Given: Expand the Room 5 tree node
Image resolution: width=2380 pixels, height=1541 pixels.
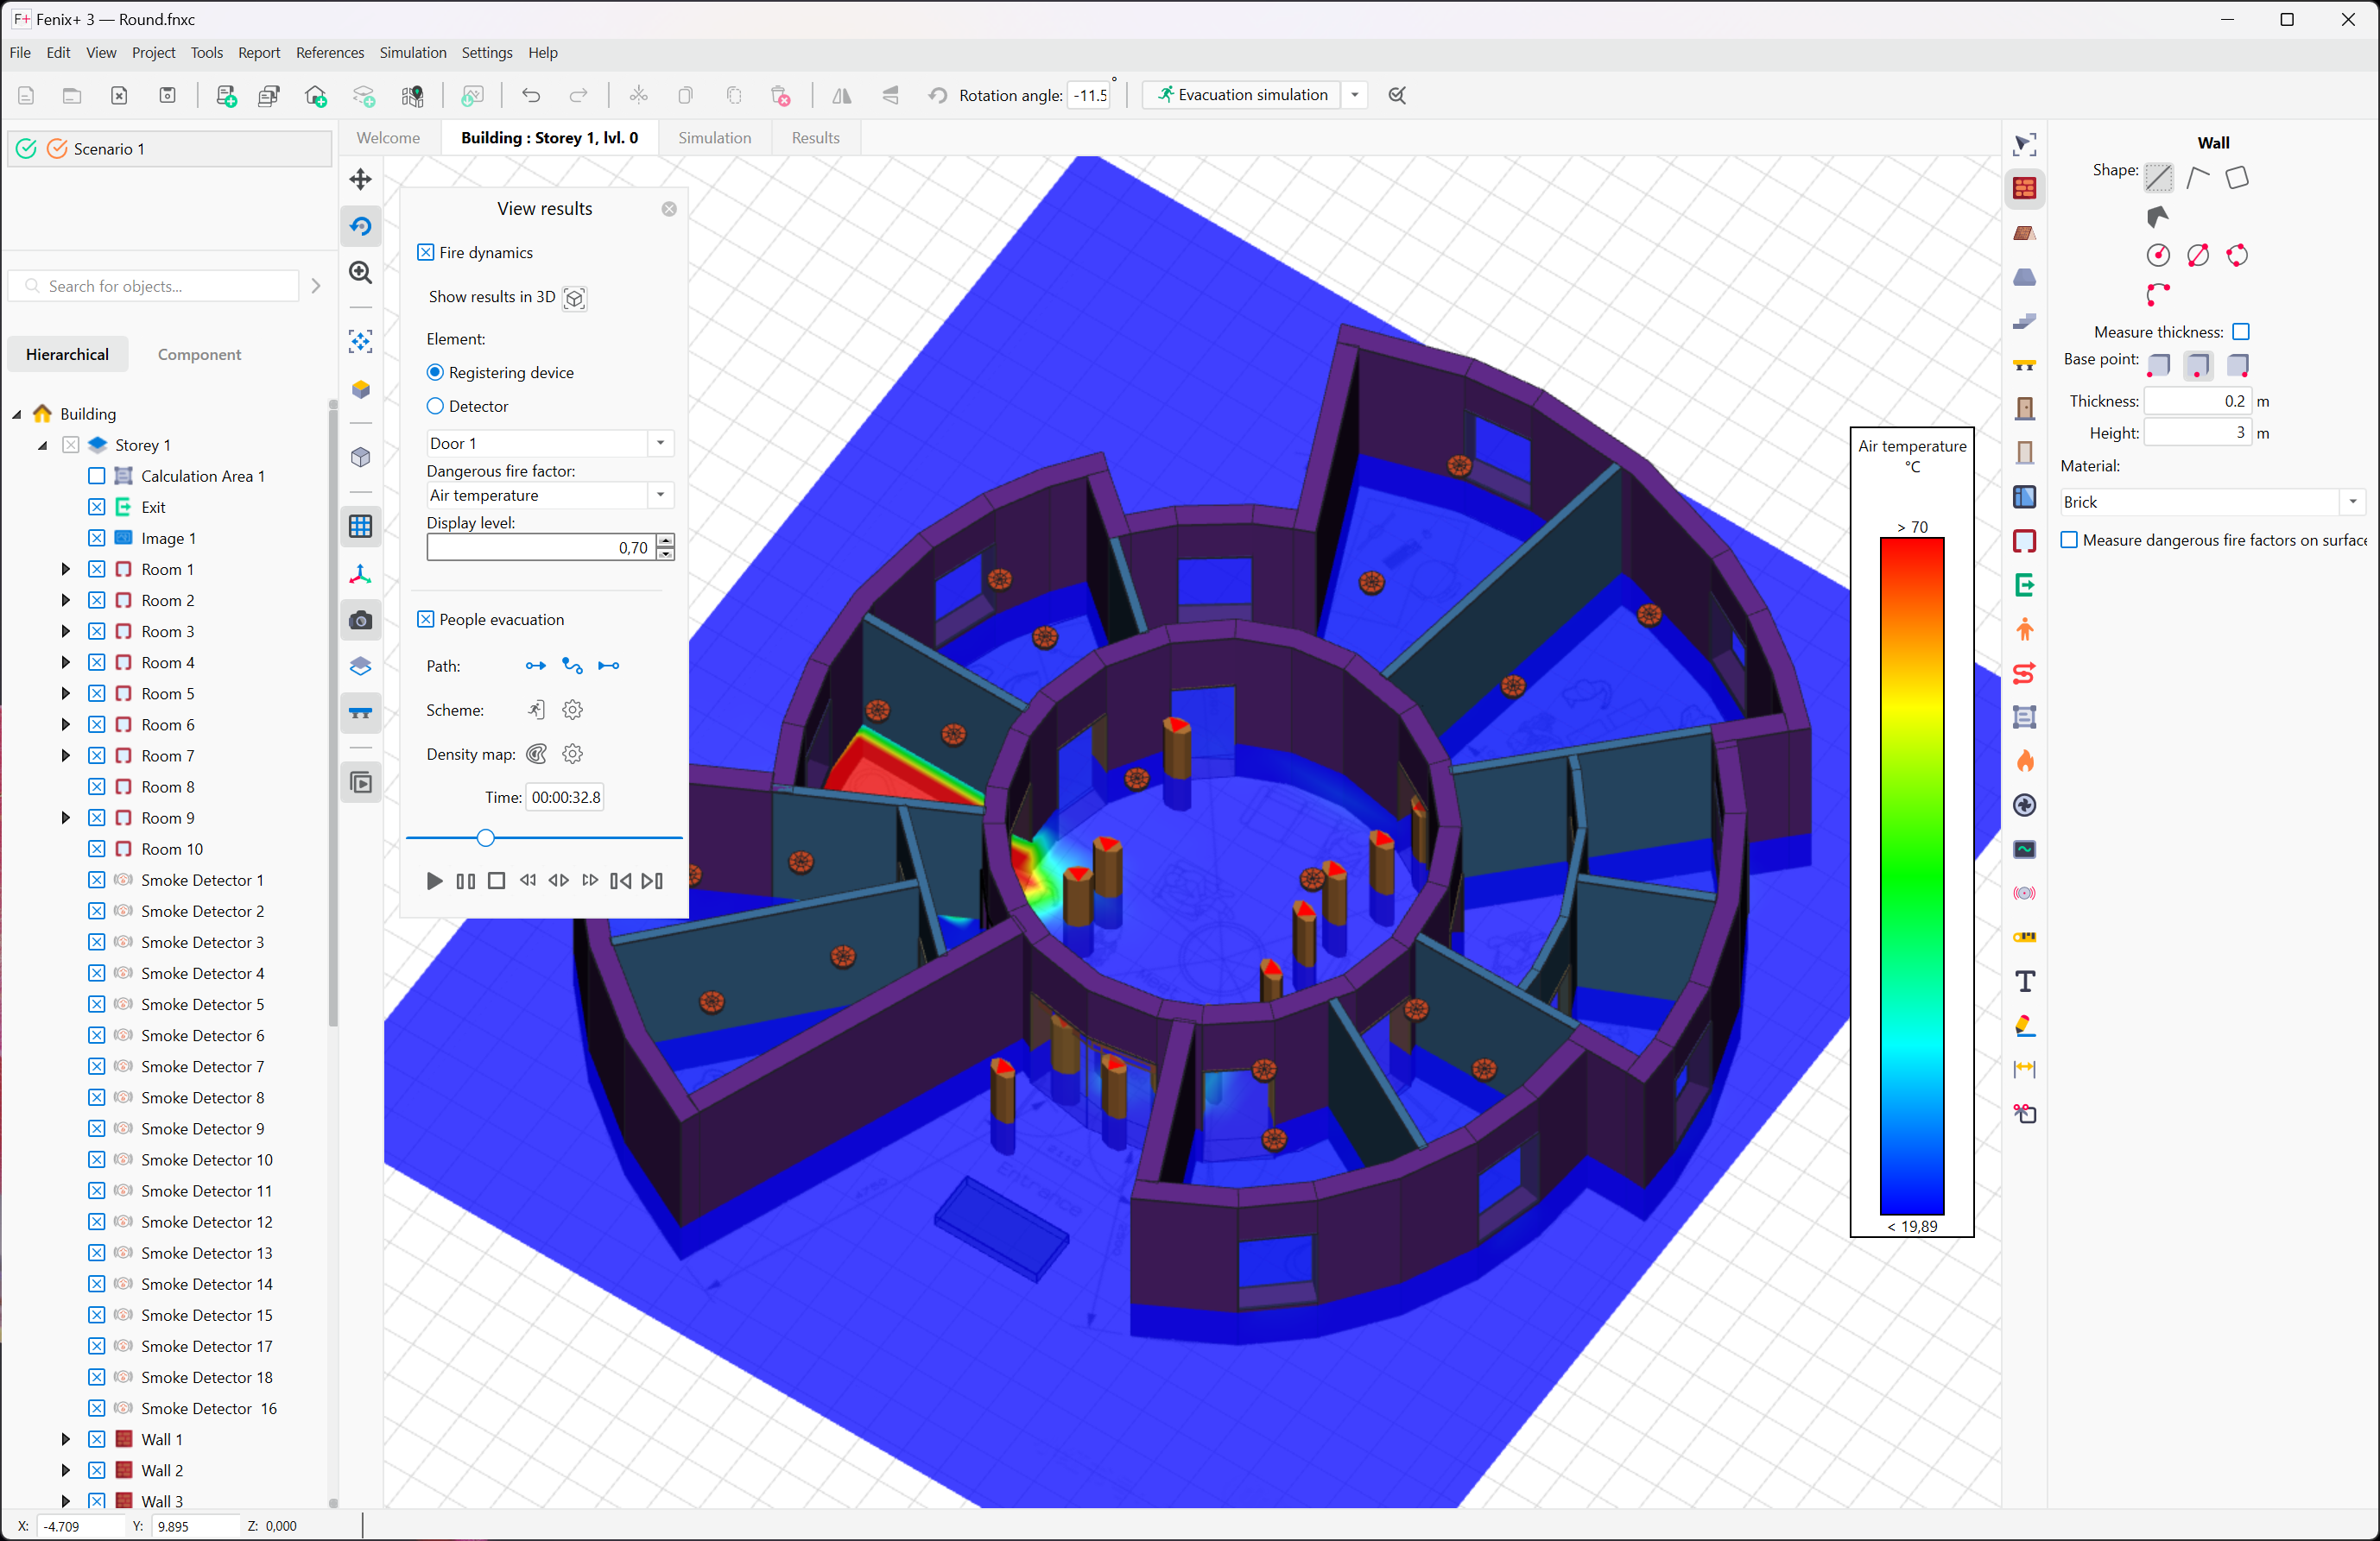Looking at the screenshot, I should [x=65, y=693].
